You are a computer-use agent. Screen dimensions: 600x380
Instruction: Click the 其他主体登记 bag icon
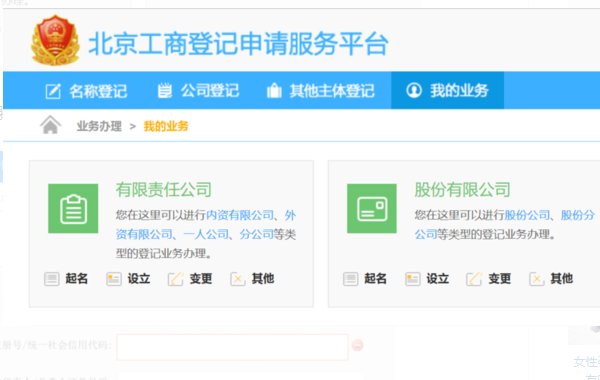[x=274, y=91]
